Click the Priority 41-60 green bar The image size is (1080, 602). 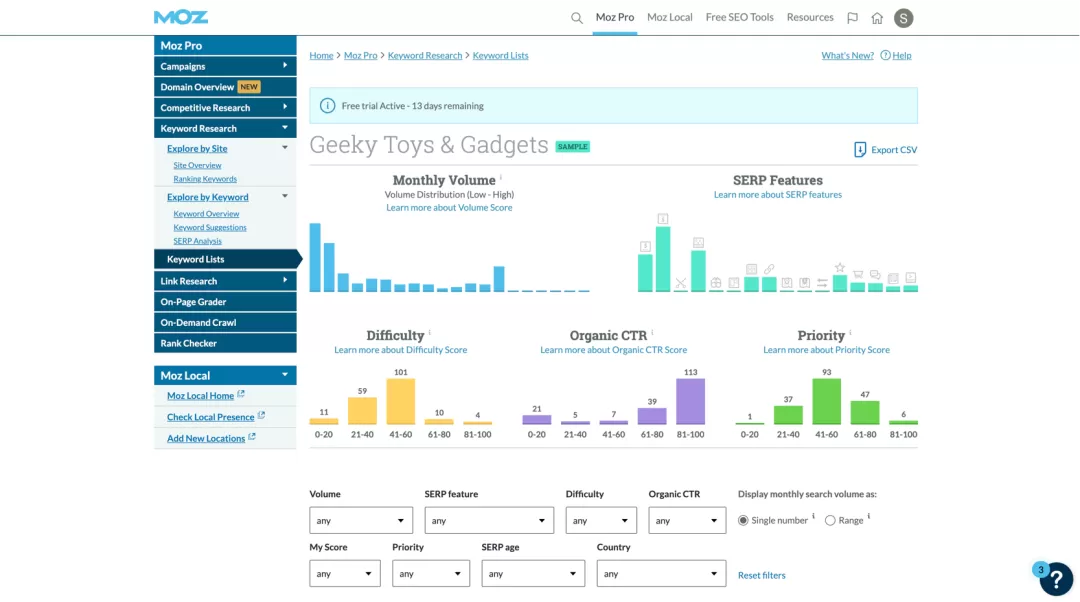(x=827, y=402)
